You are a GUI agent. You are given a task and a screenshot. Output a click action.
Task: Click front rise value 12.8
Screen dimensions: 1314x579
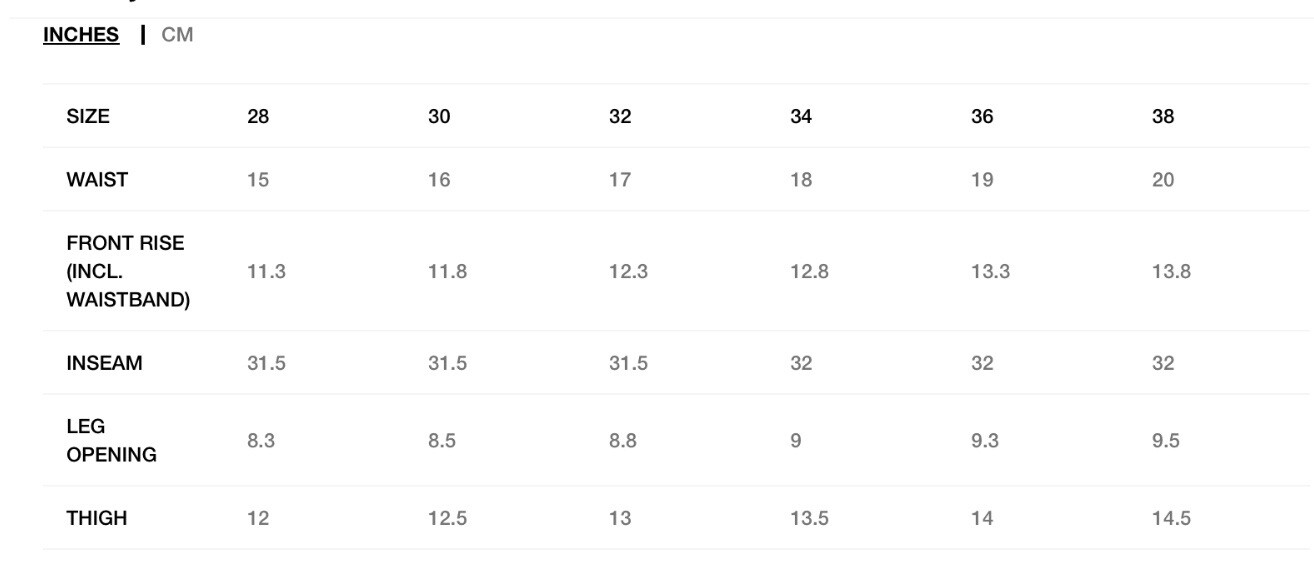coord(809,271)
